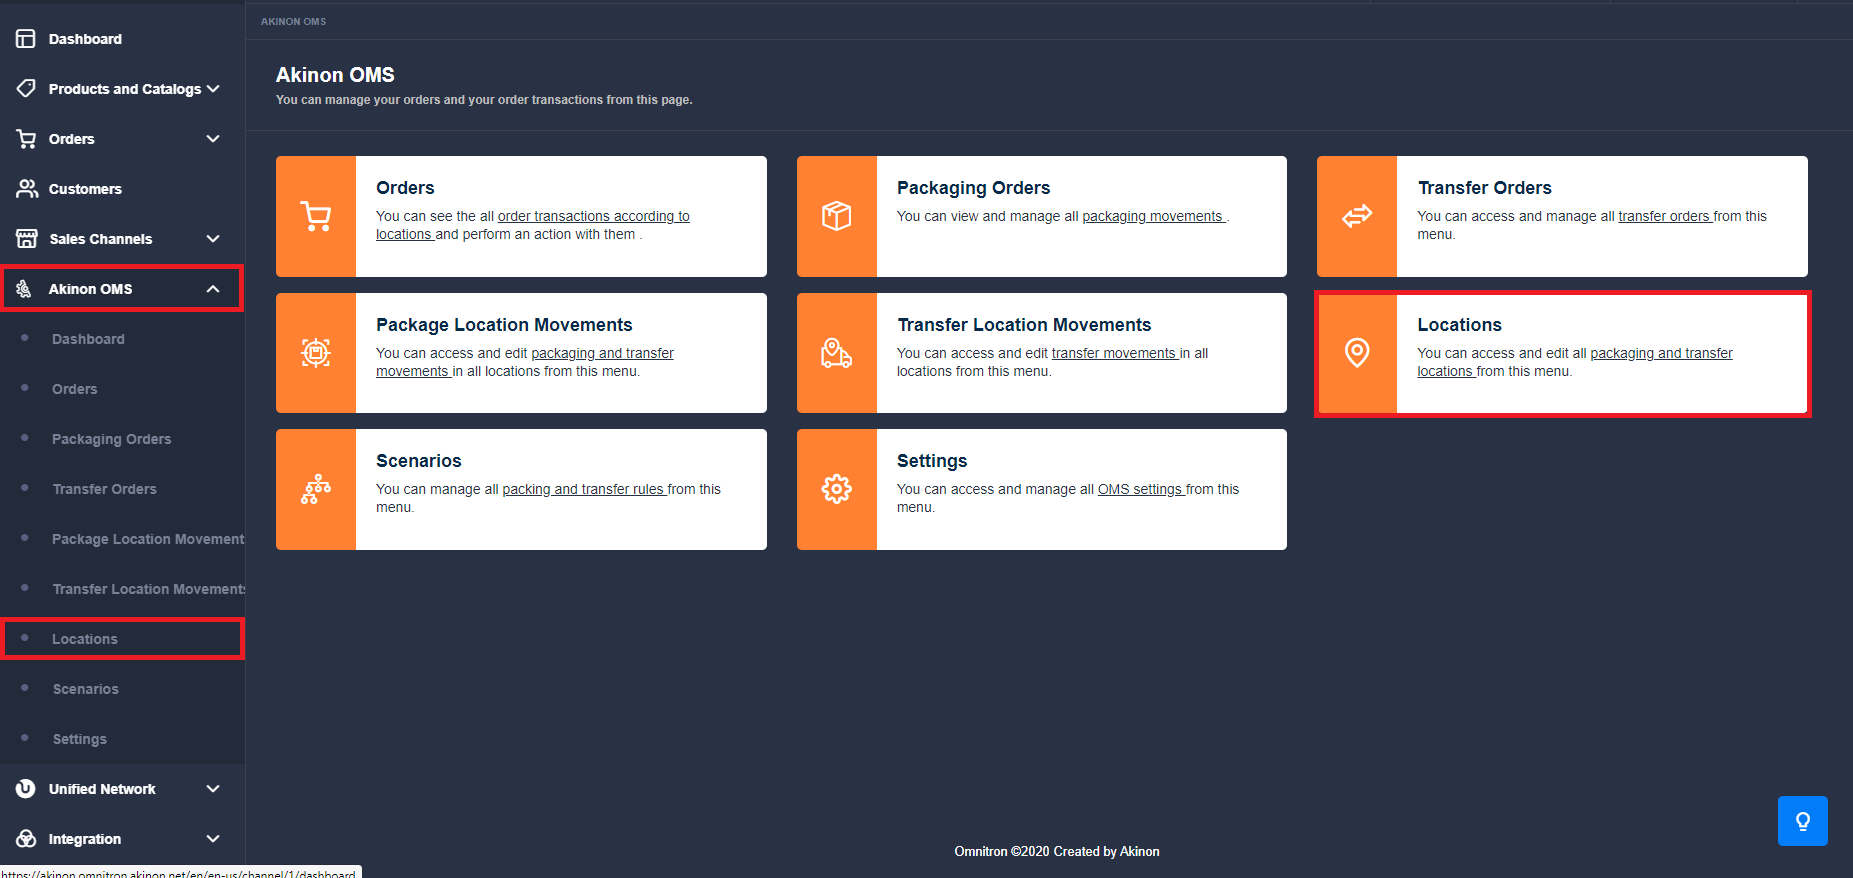Screen dimensions: 1853x878
Task: Expand the Products and Catalogs chevron
Action: click(213, 89)
